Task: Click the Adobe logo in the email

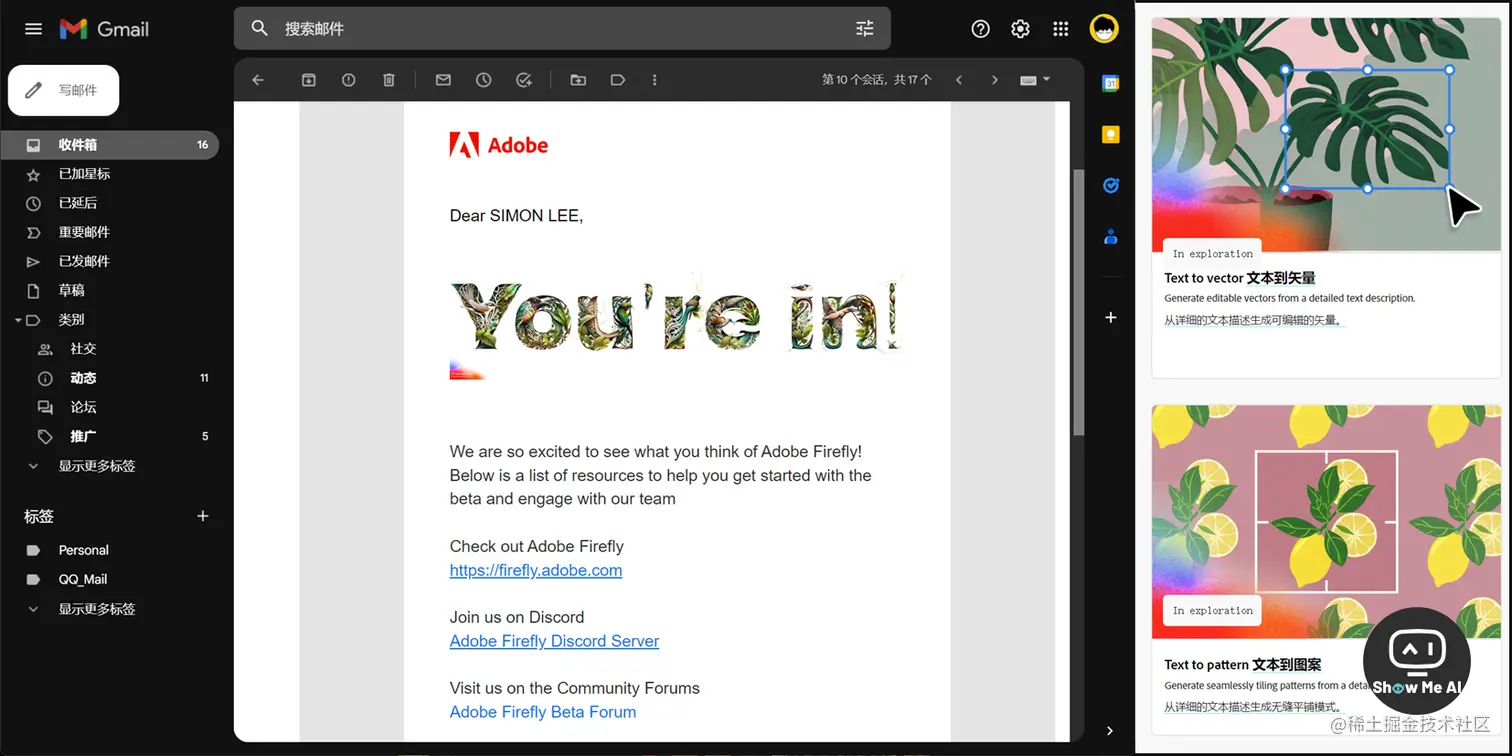Action: tap(499, 145)
